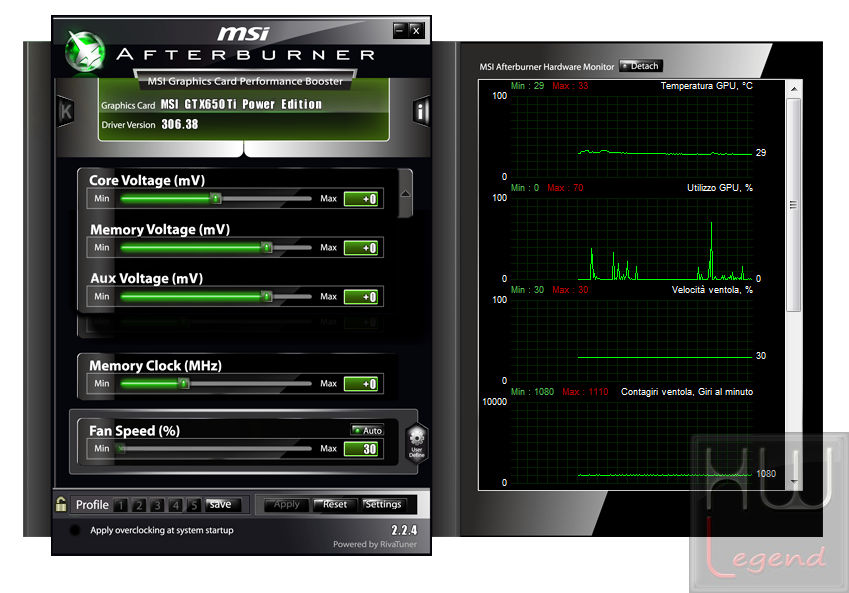This screenshot has height=593, width=849.
Task: Click the hardware monitor scroll down arrow
Action: click(x=794, y=481)
